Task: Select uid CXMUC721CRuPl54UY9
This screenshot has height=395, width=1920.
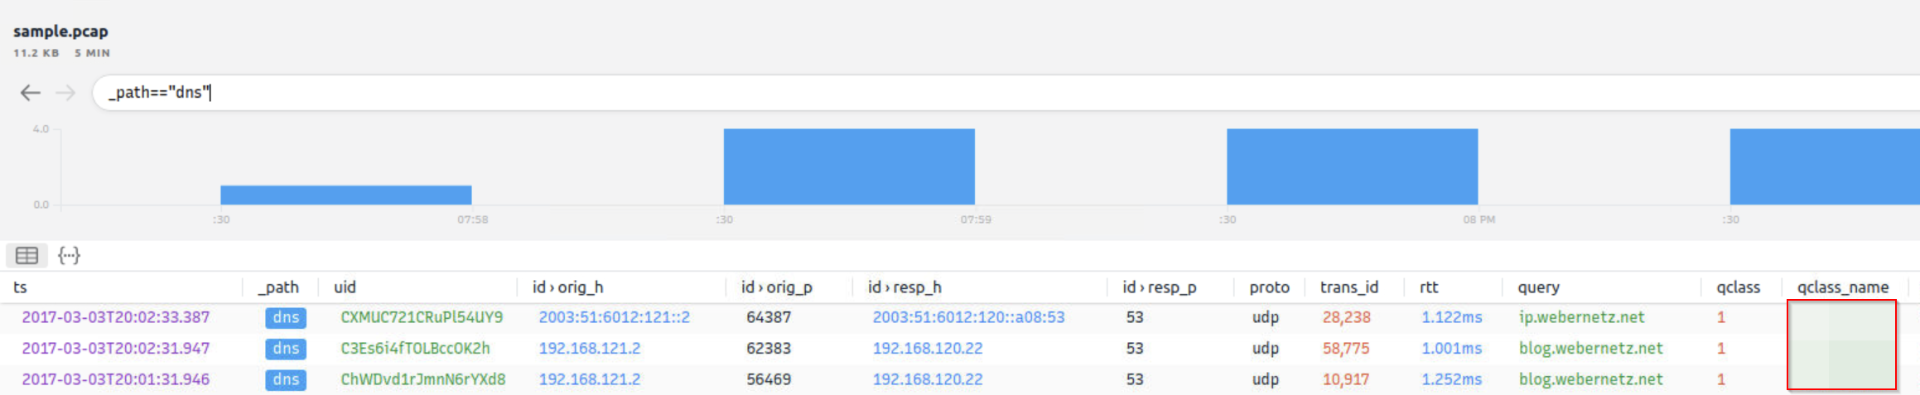Action: (422, 317)
